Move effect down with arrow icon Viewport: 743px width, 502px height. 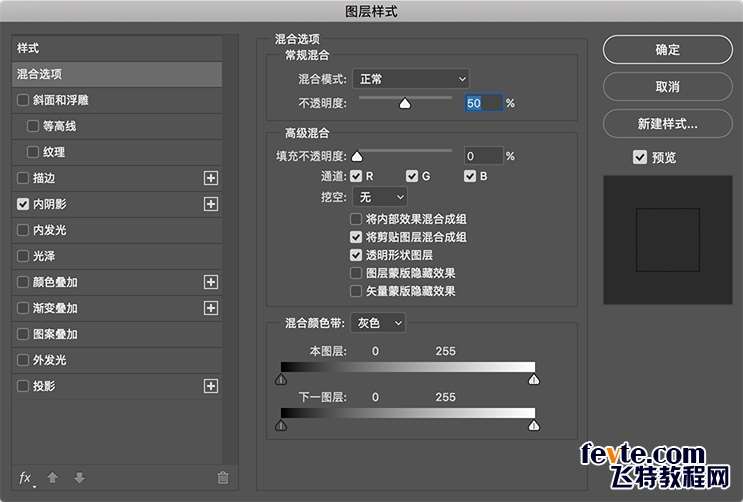click(x=80, y=478)
